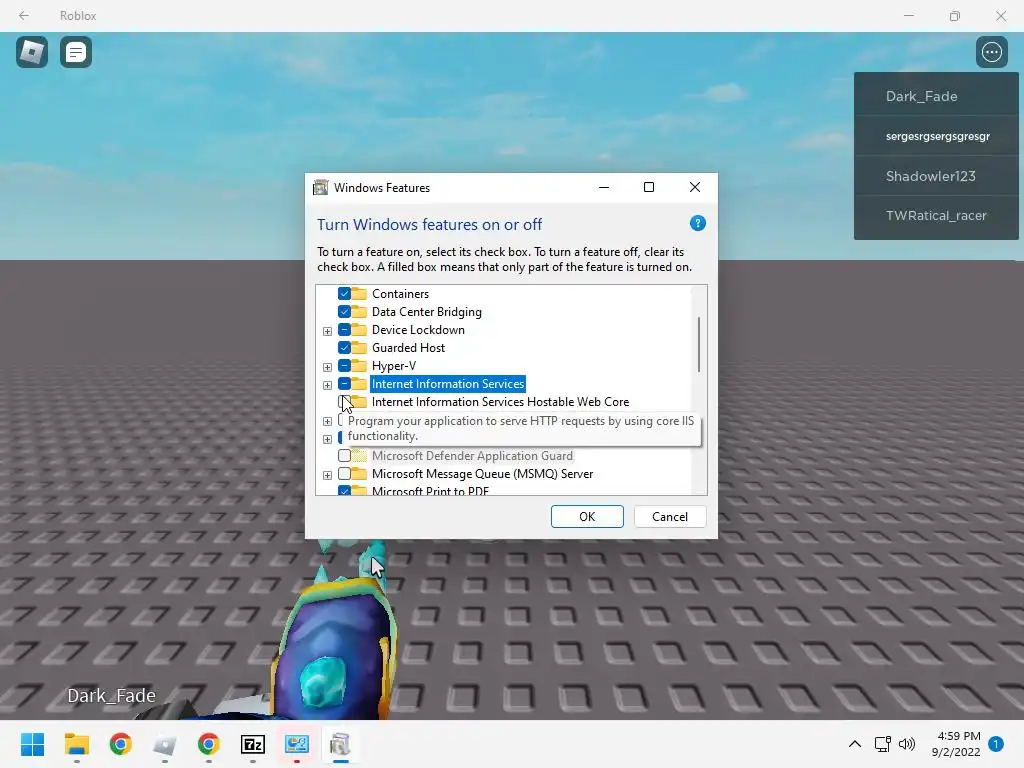
Task: Open the Roblox more options ellipsis button
Action: point(991,52)
